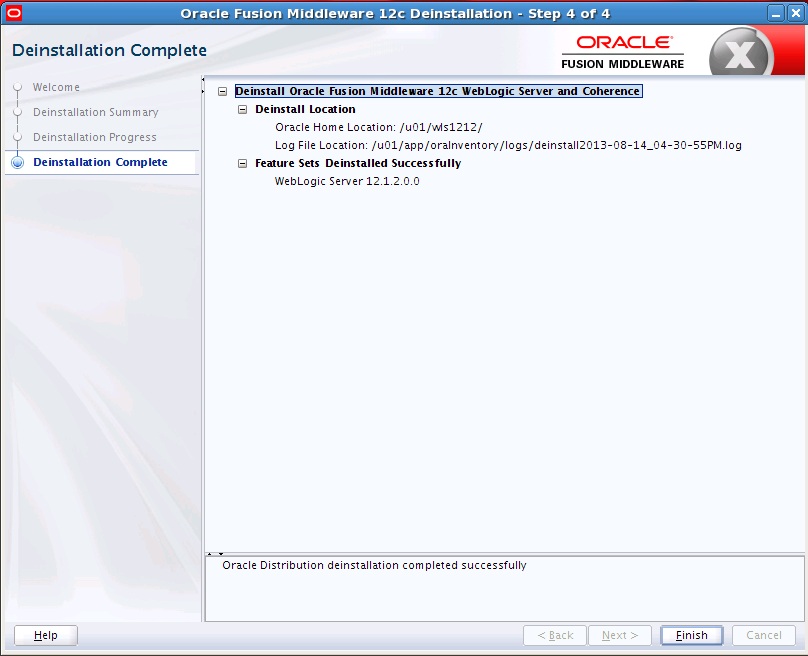Click the message pane collapse arrows
808x656 pixels.
[x=215, y=554]
